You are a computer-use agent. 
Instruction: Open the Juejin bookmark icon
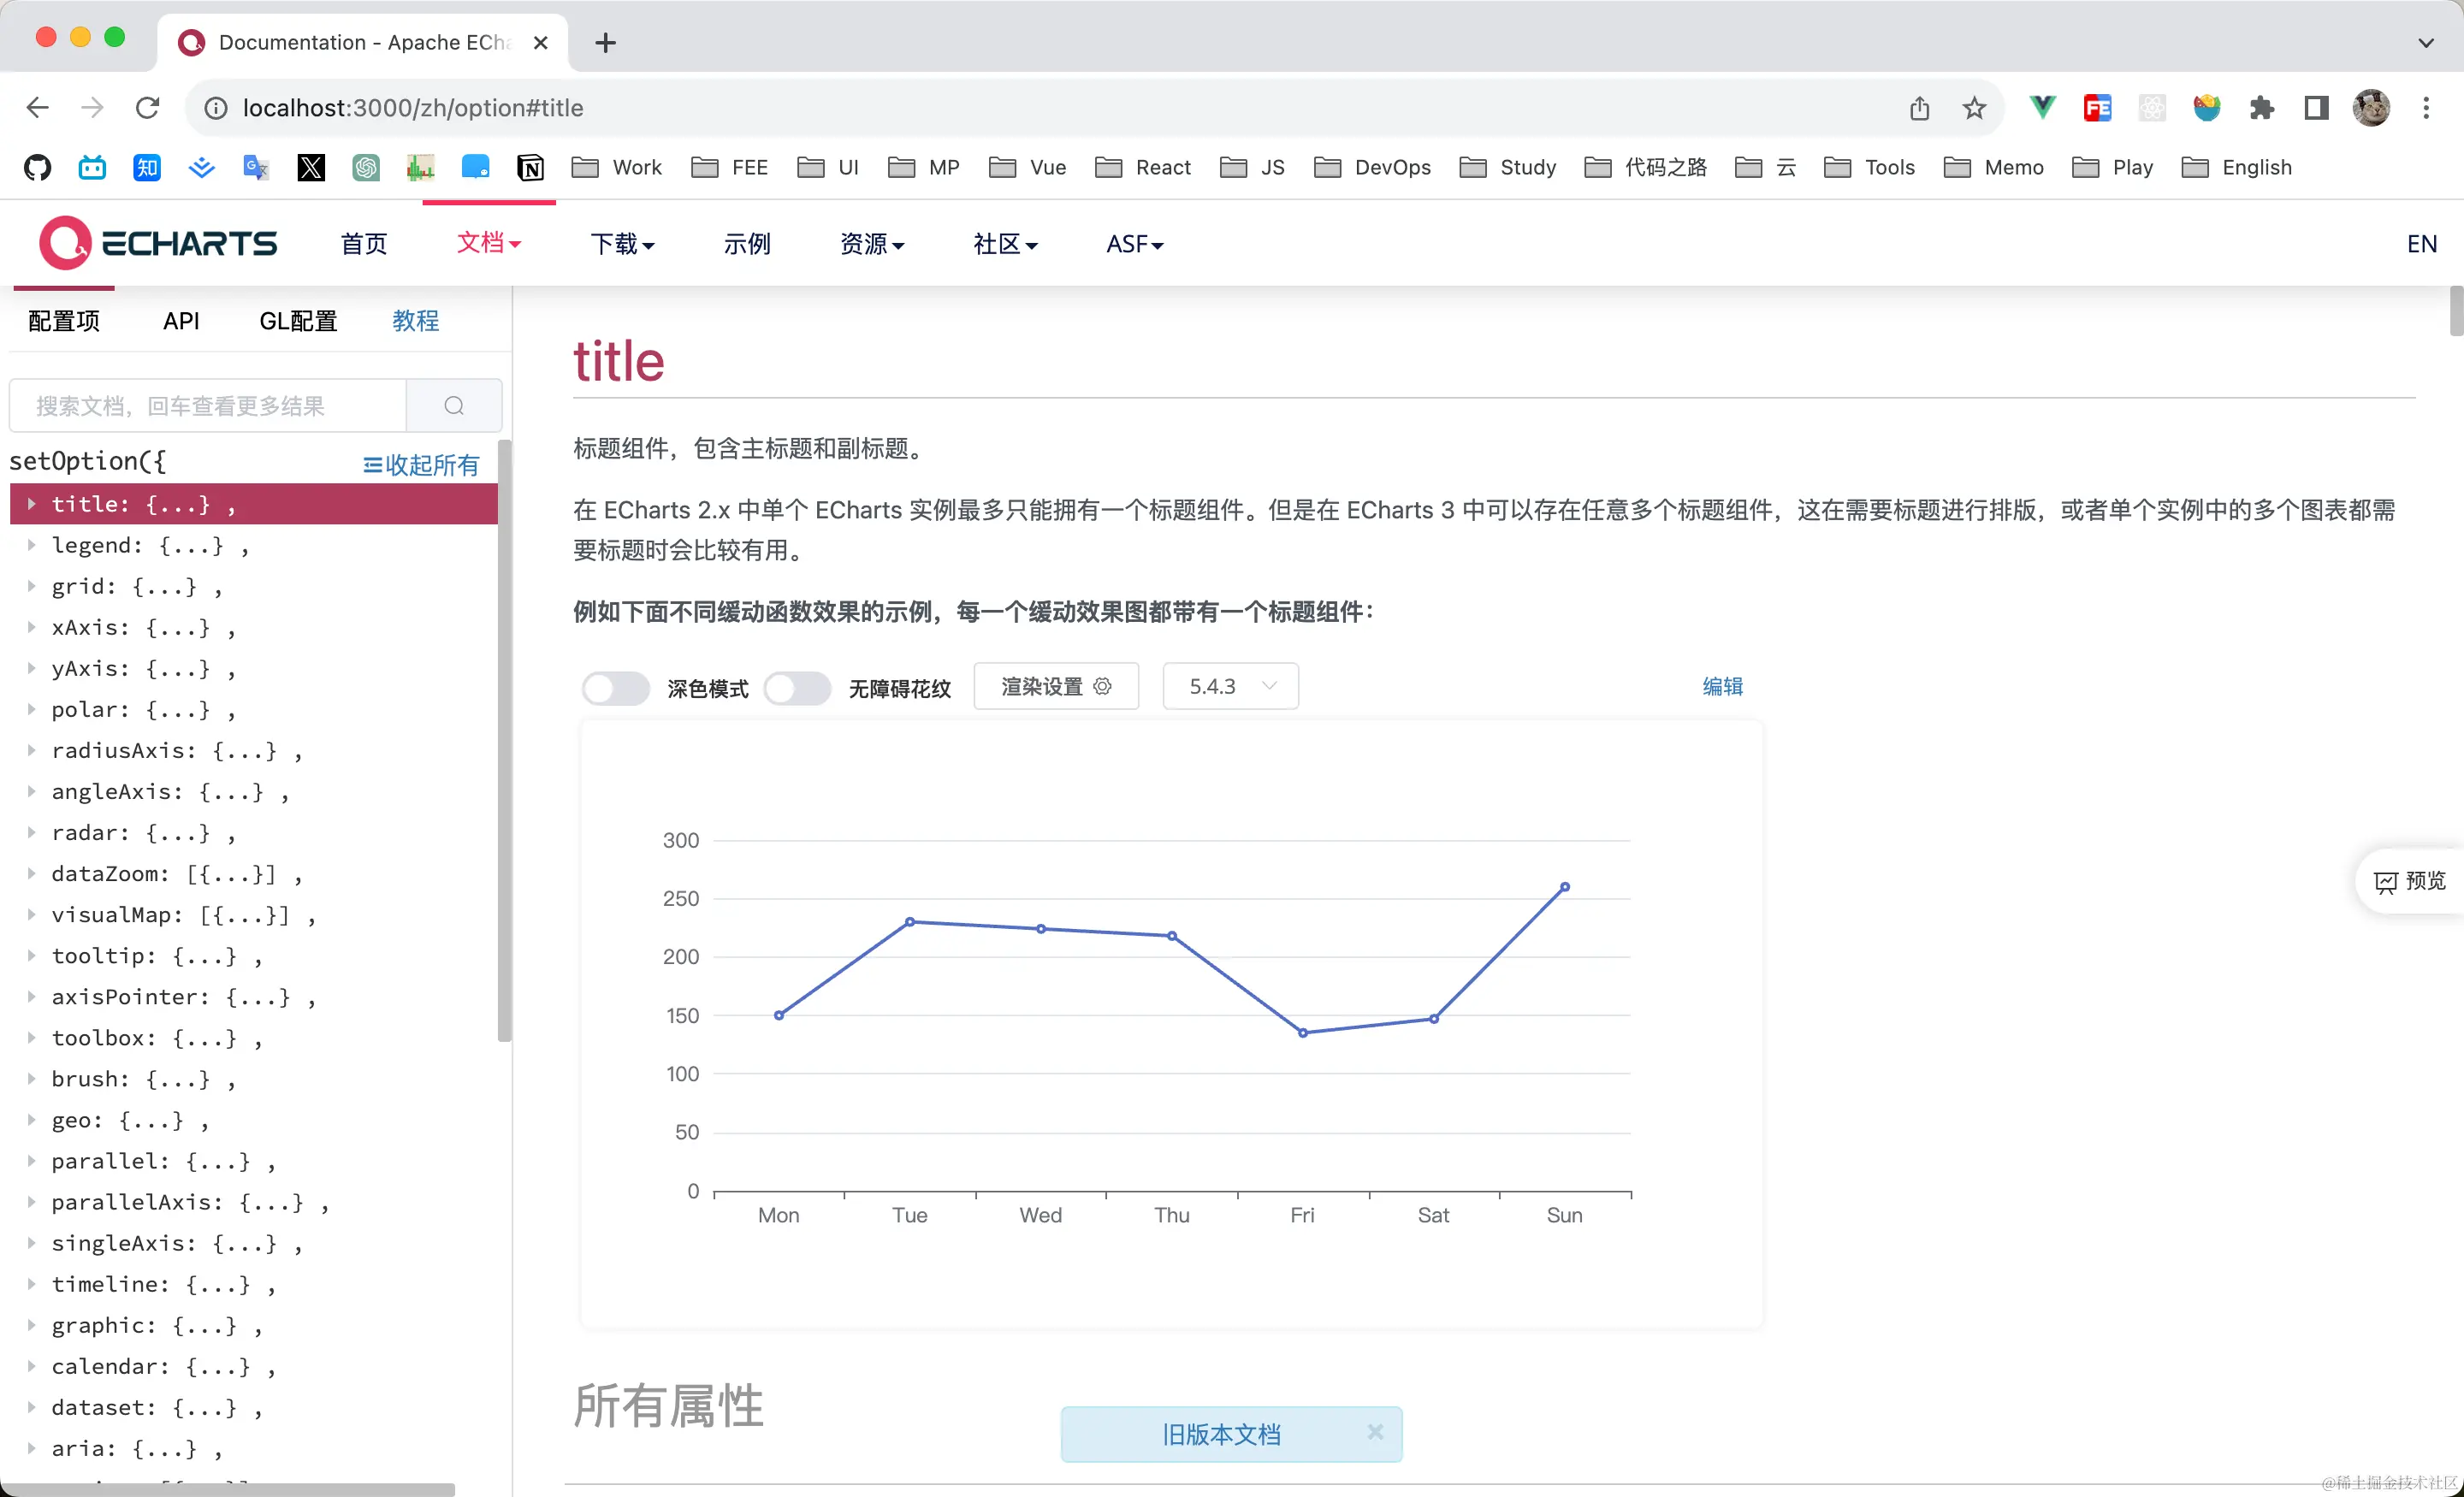(201, 167)
